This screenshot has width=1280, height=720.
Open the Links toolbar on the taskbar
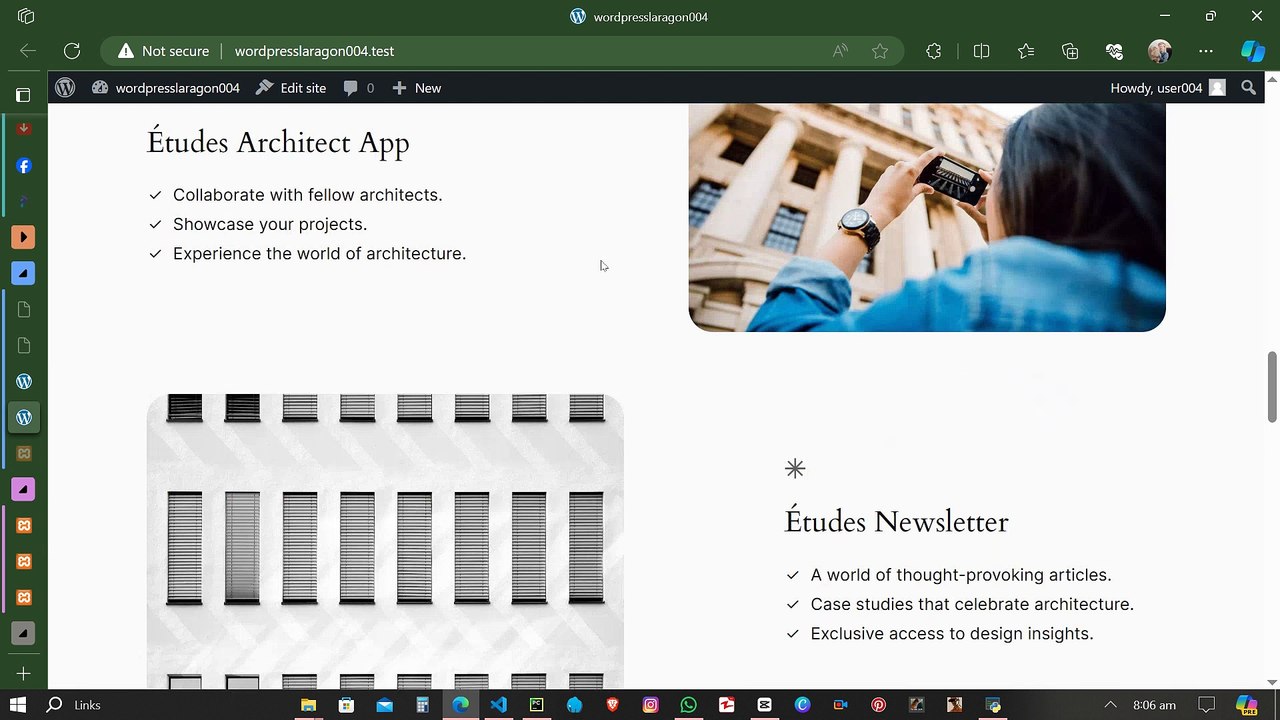tap(87, 705)
